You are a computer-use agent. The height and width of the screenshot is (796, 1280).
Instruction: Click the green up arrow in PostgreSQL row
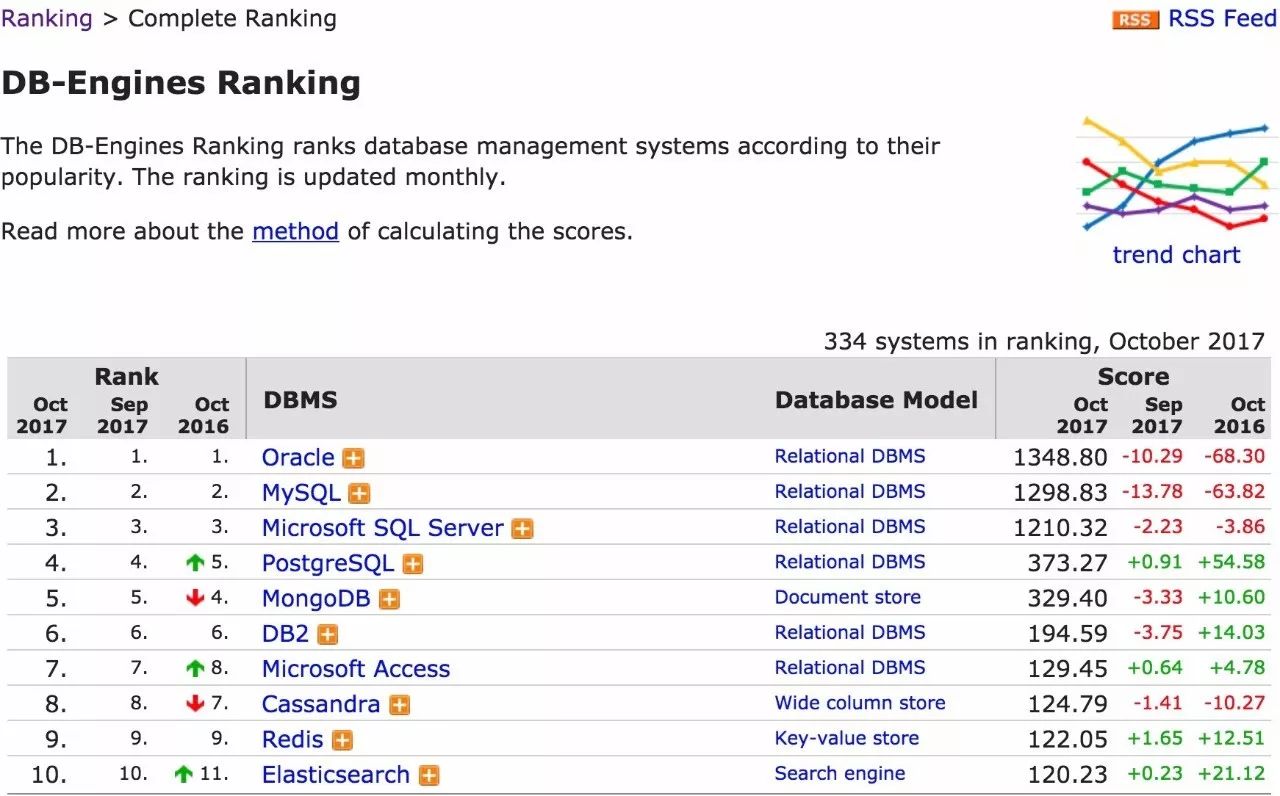(x=195, y=563)
